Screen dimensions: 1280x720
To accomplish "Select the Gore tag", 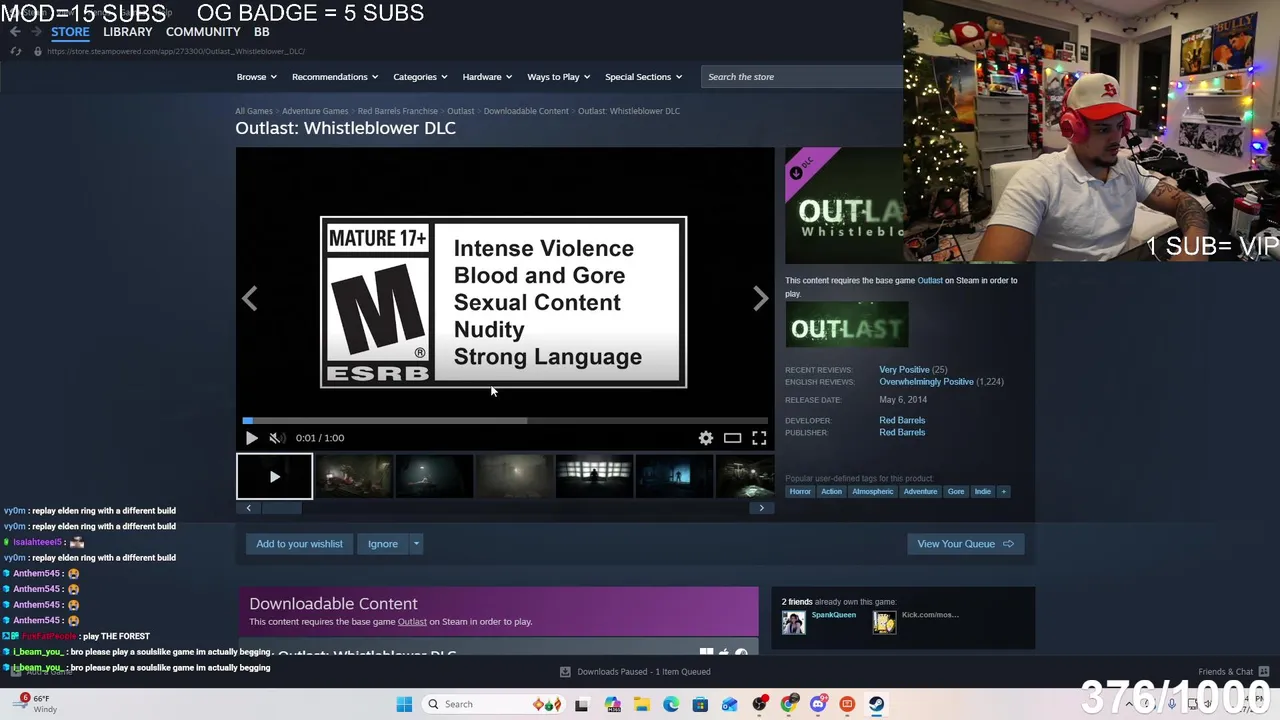I will 956,492.
